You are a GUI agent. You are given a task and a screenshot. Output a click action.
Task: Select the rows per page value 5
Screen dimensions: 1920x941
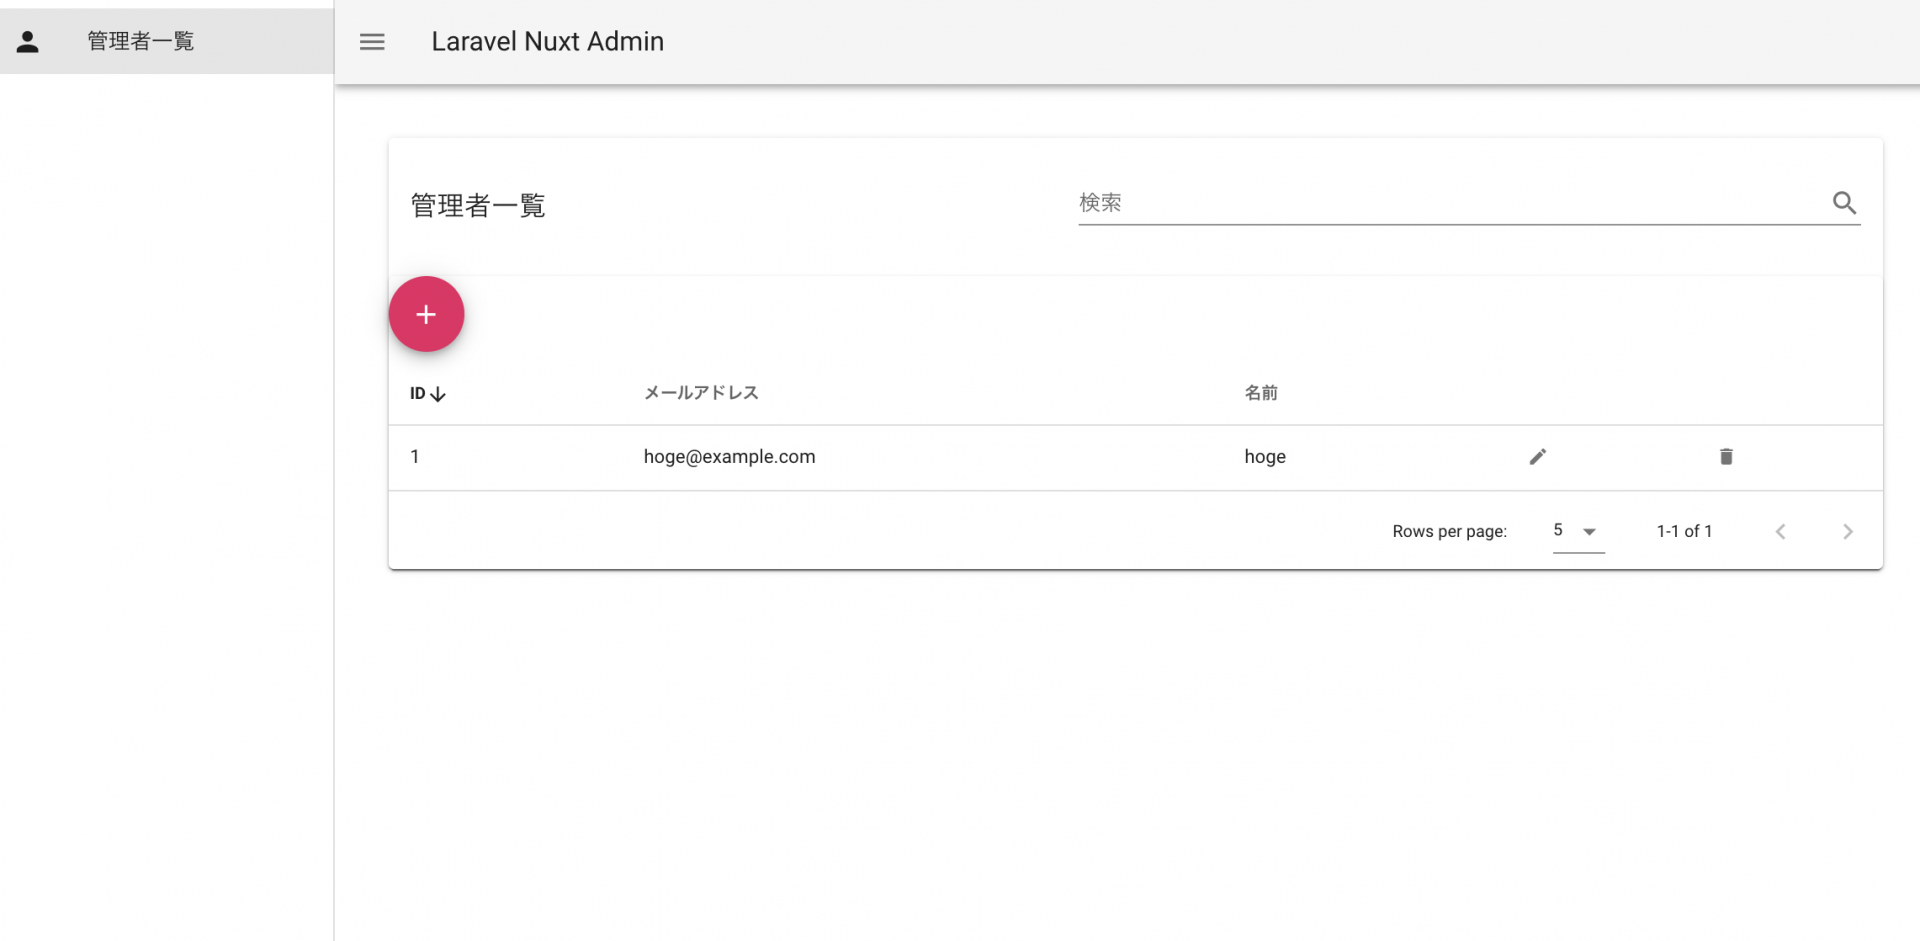tap(1558, 530)
